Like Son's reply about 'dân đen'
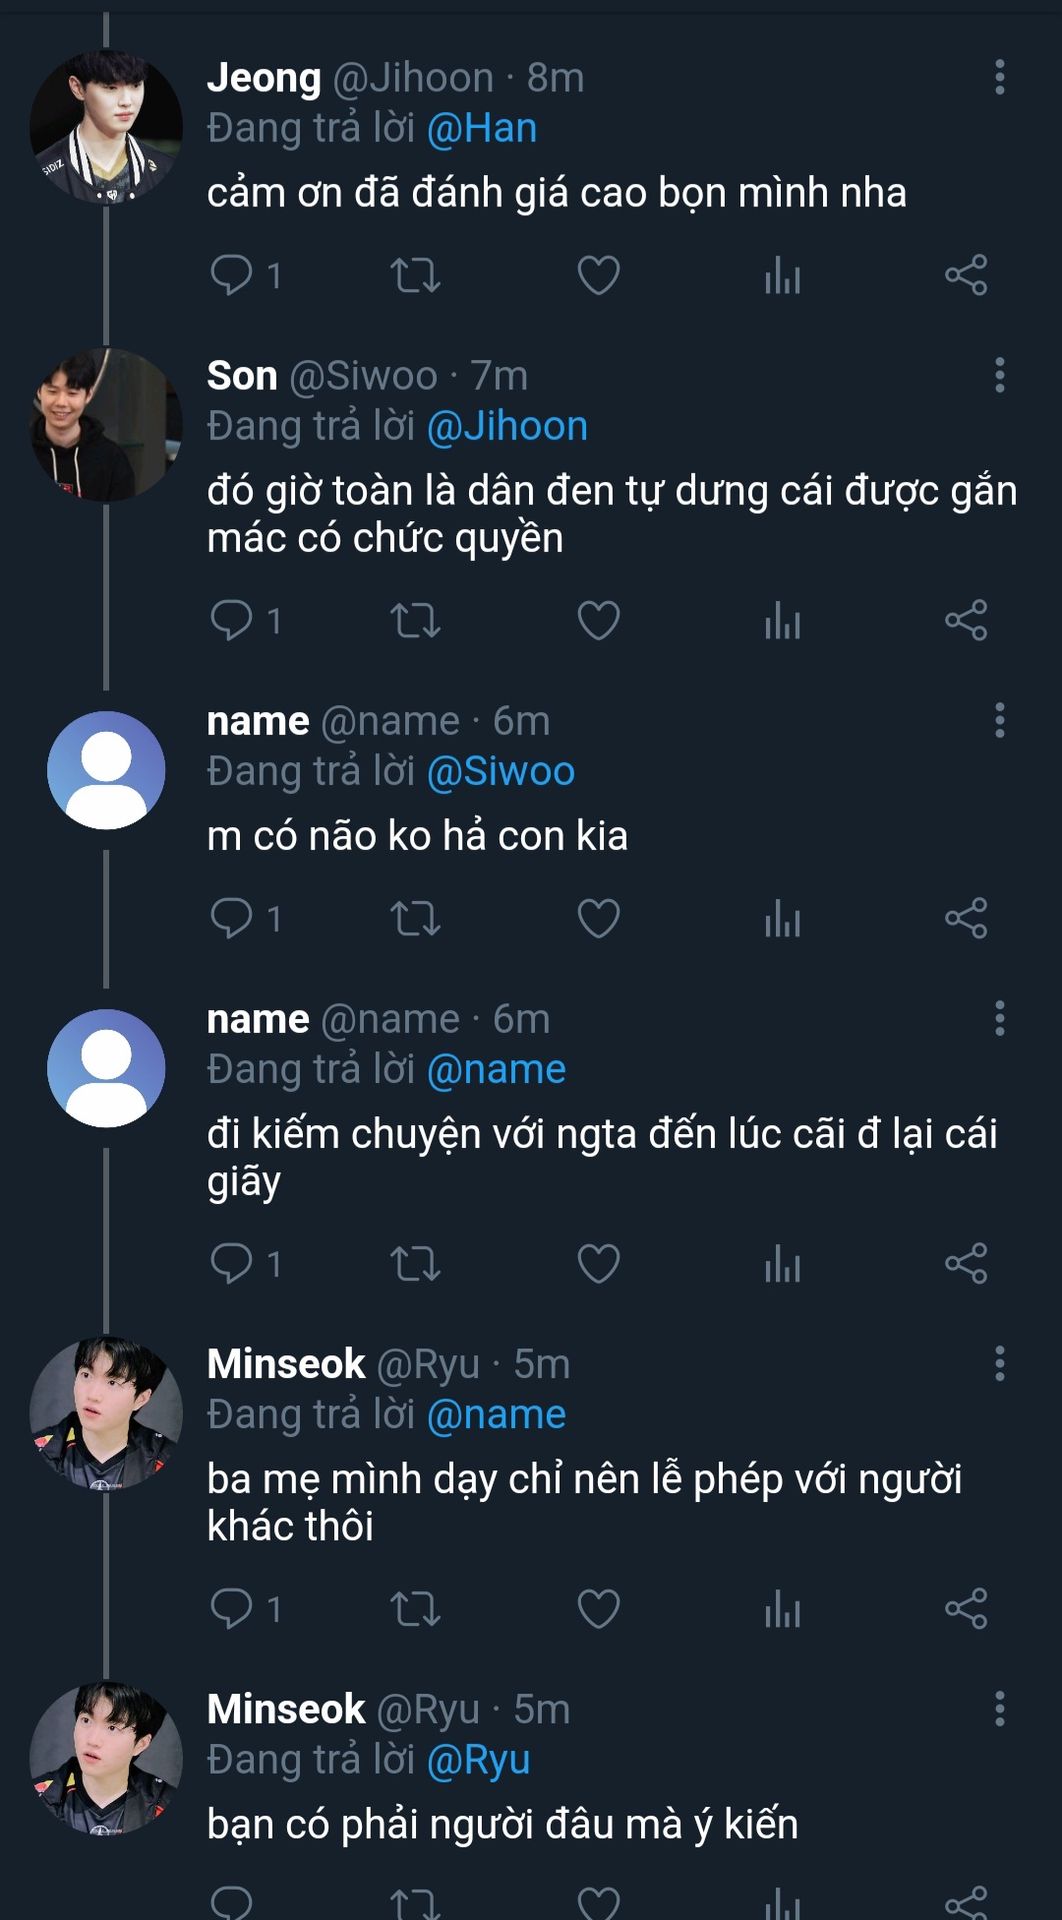1062x1920 pixels. [x=598, y=620]
